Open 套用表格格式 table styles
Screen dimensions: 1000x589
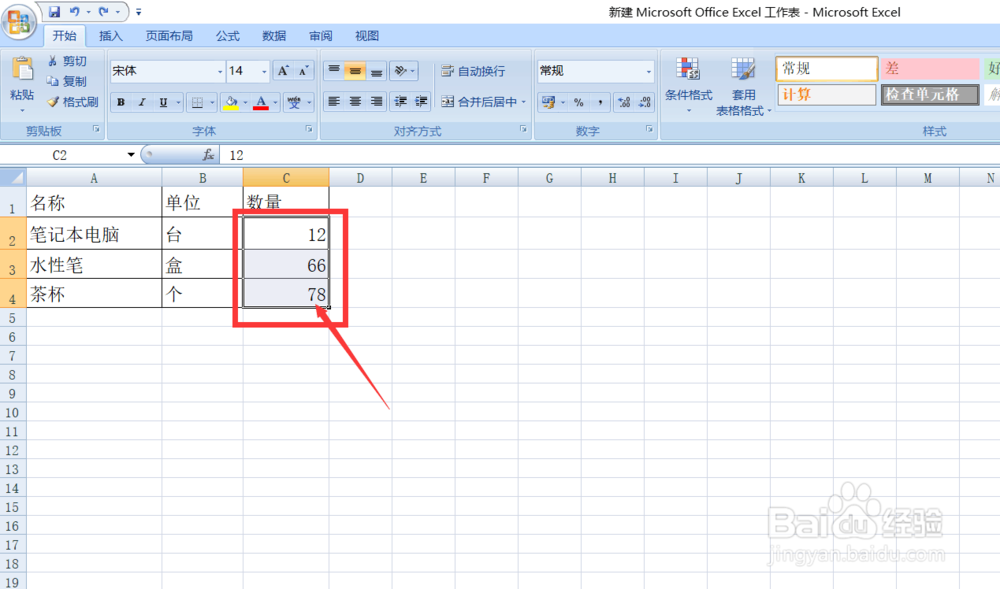tap(743, 86)
